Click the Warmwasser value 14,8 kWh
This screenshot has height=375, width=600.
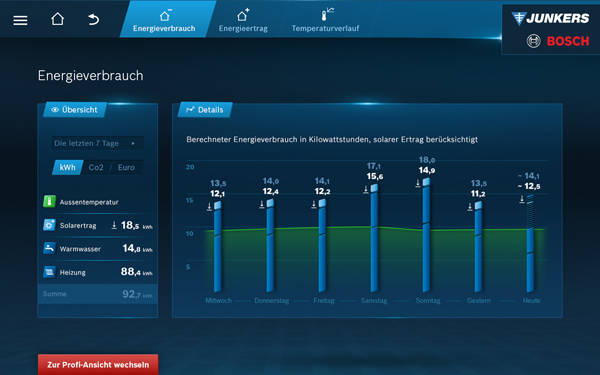pos(137,249)
